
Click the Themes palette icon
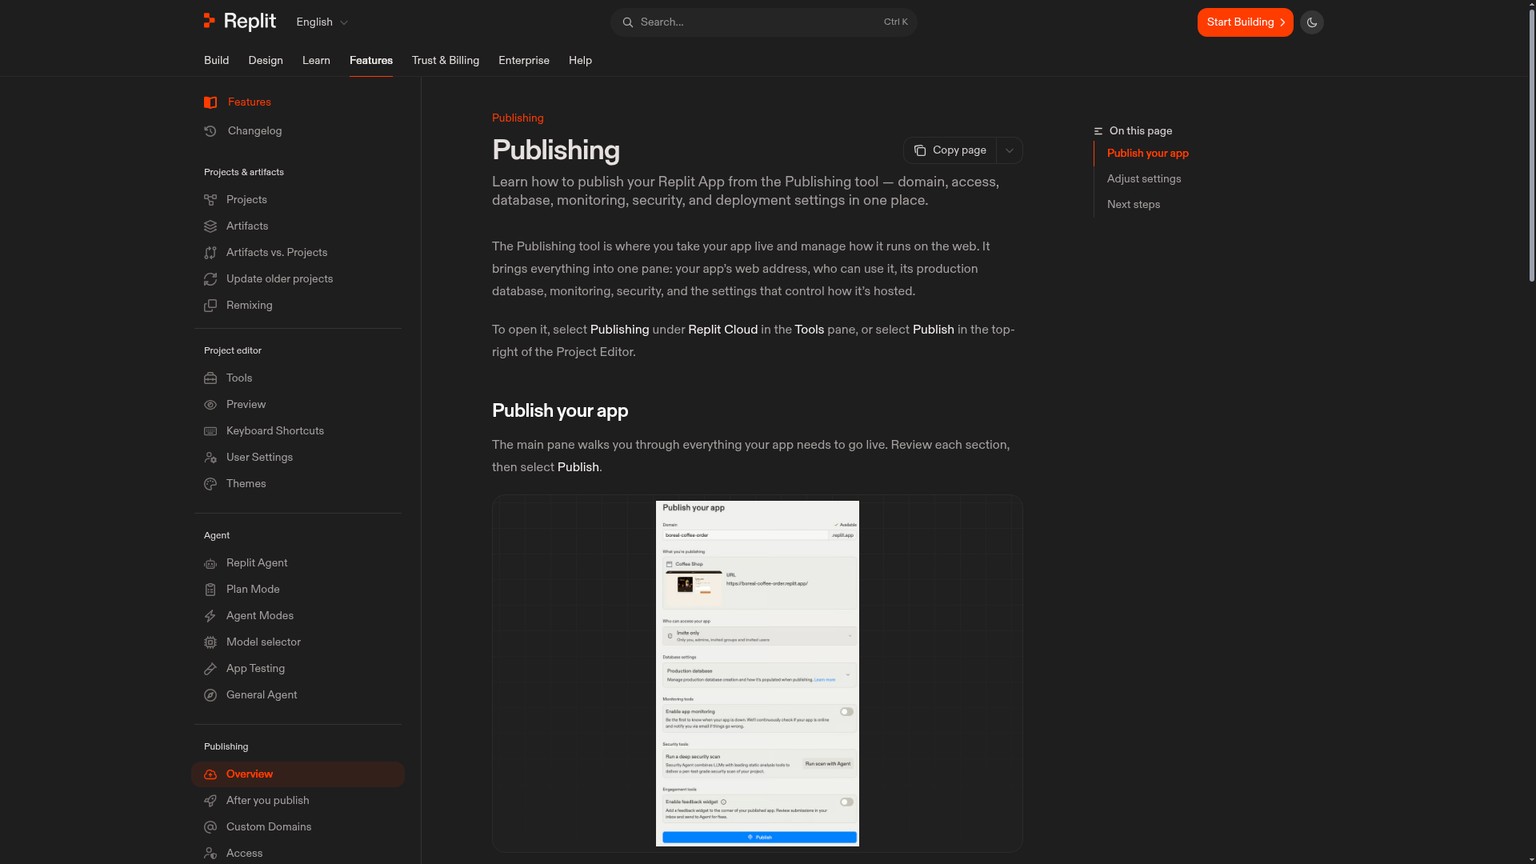[x=210, y=484]
